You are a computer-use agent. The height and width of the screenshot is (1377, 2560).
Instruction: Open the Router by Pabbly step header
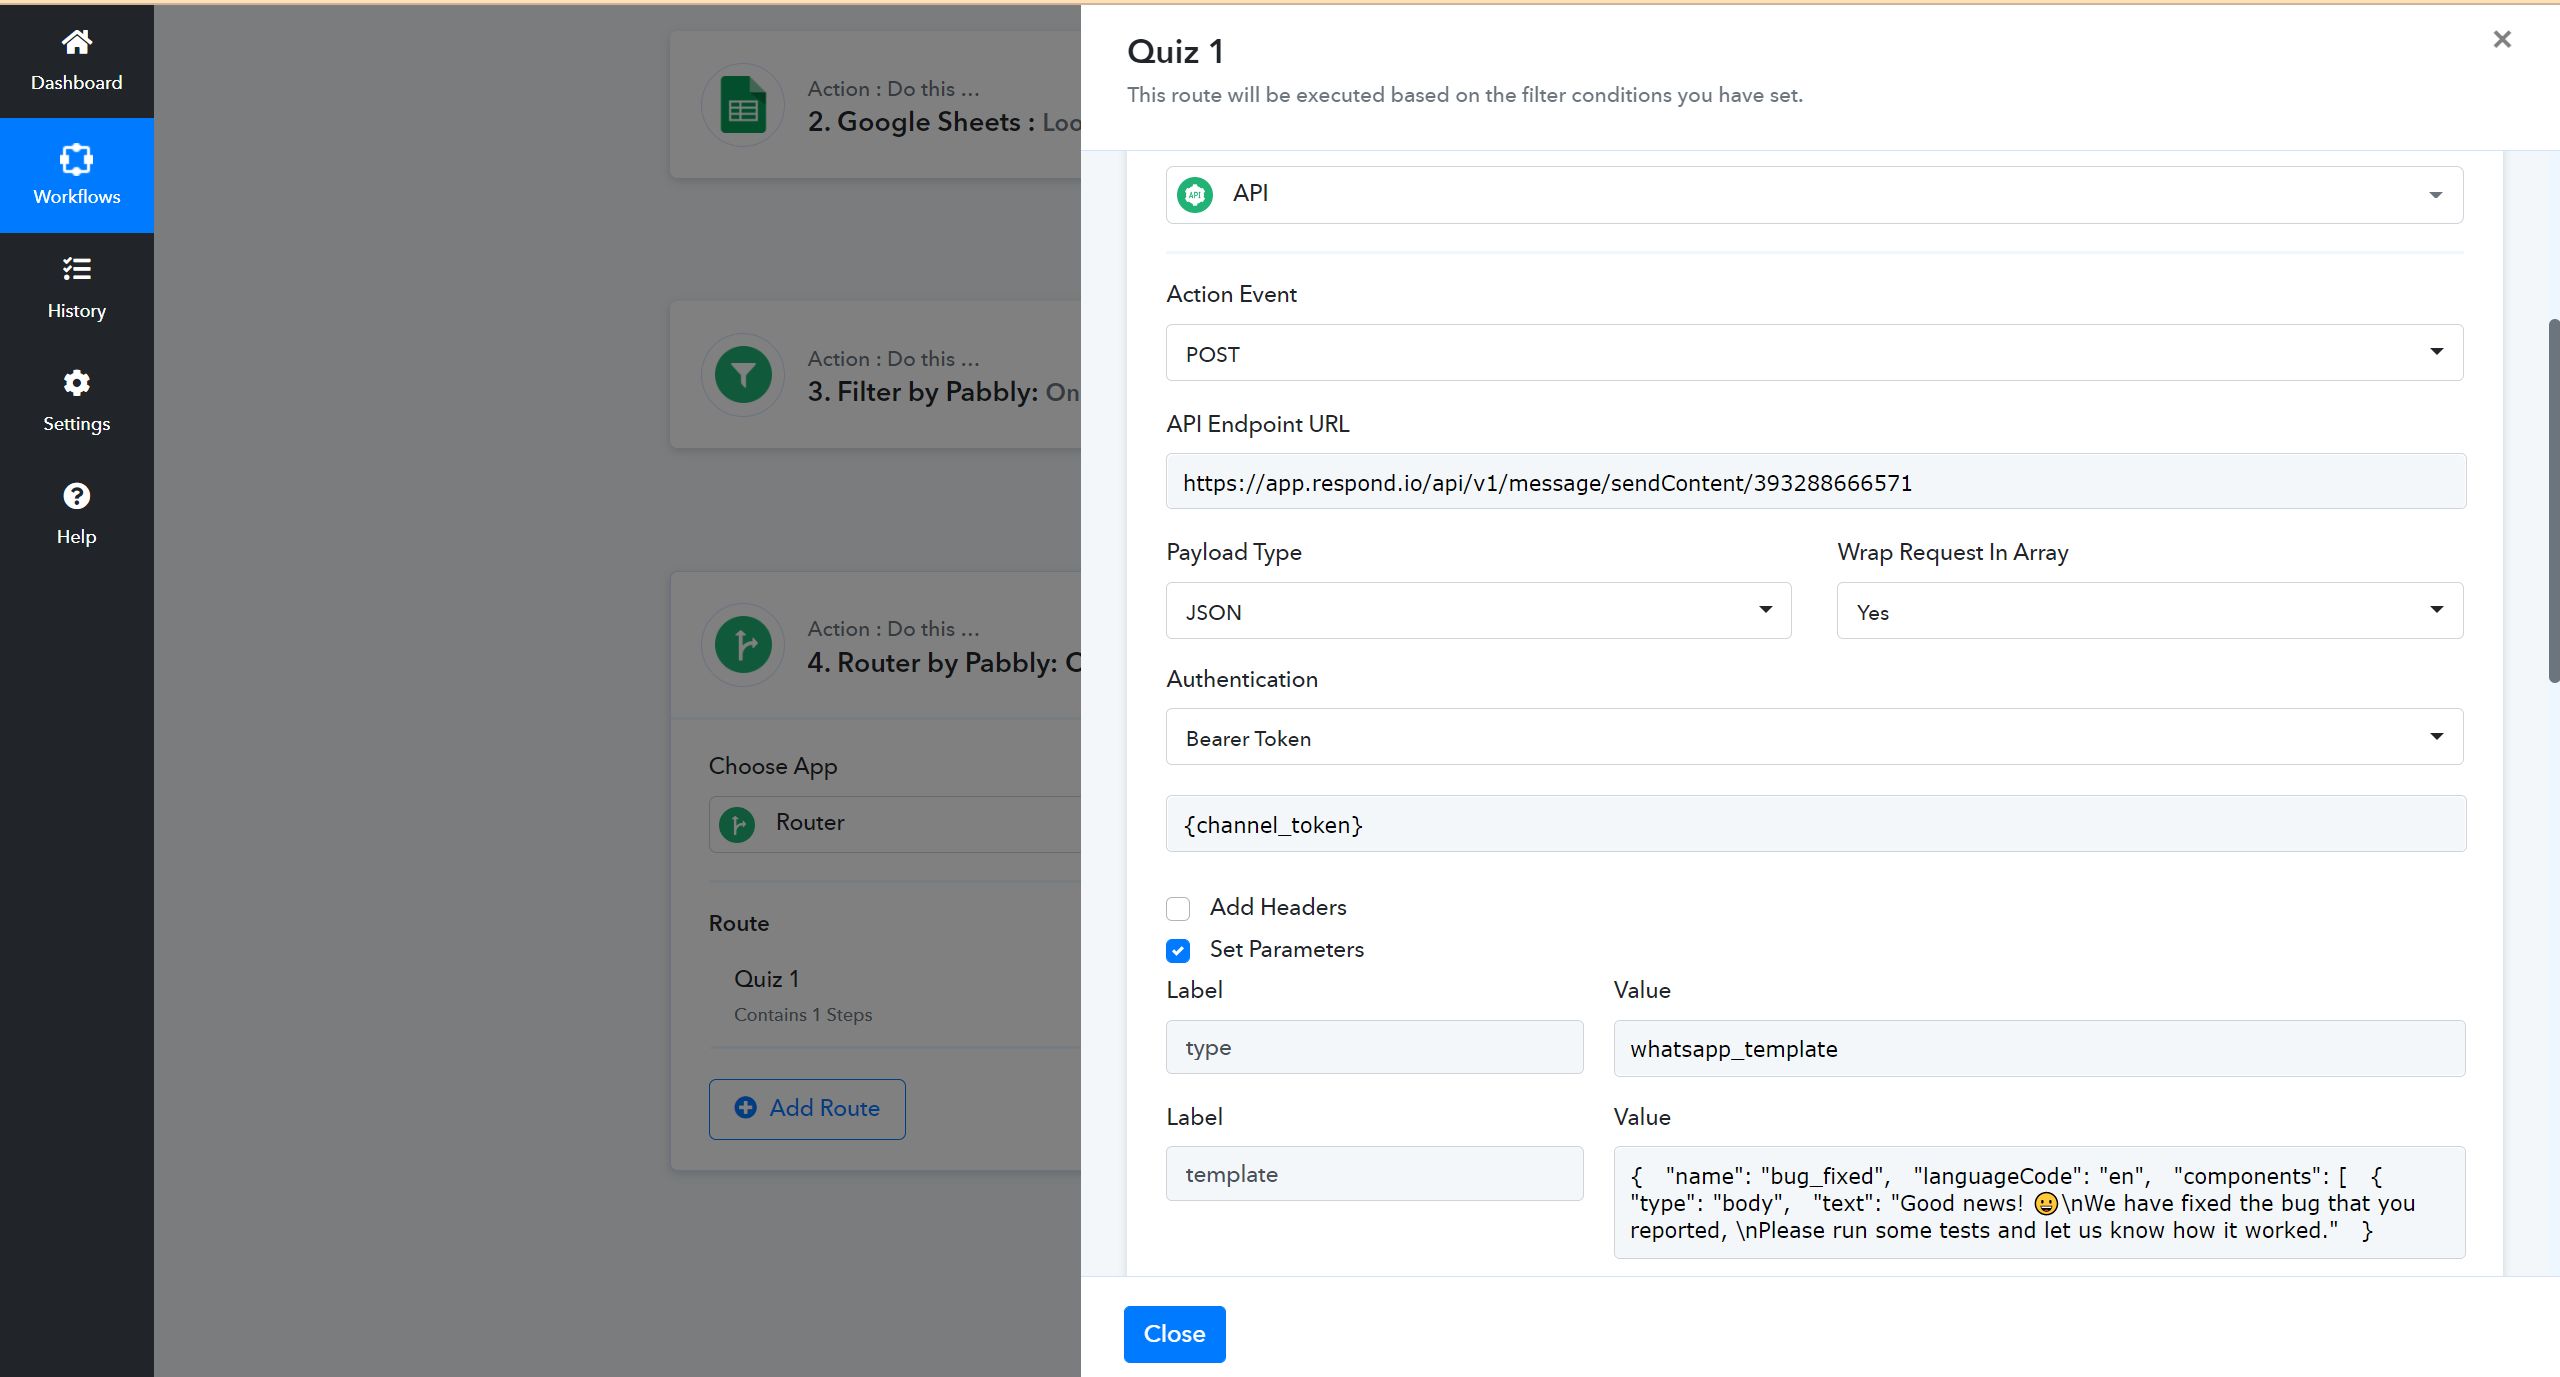point(876,645)
